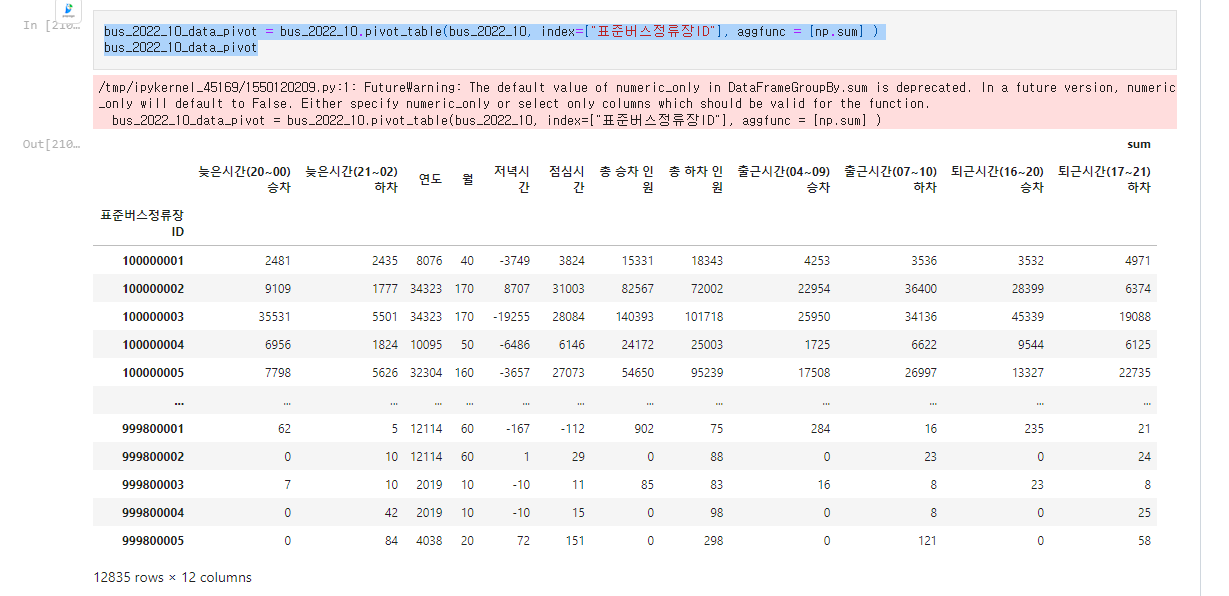This screenshot has width=1229, height=596.
Task: Click the cell value 45339
Action: pos(1026,317)
